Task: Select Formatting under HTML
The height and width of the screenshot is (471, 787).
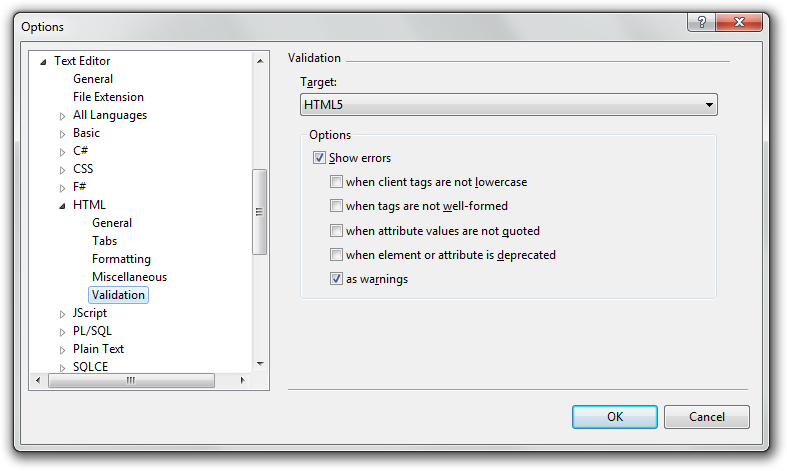Action: (121, 259)
